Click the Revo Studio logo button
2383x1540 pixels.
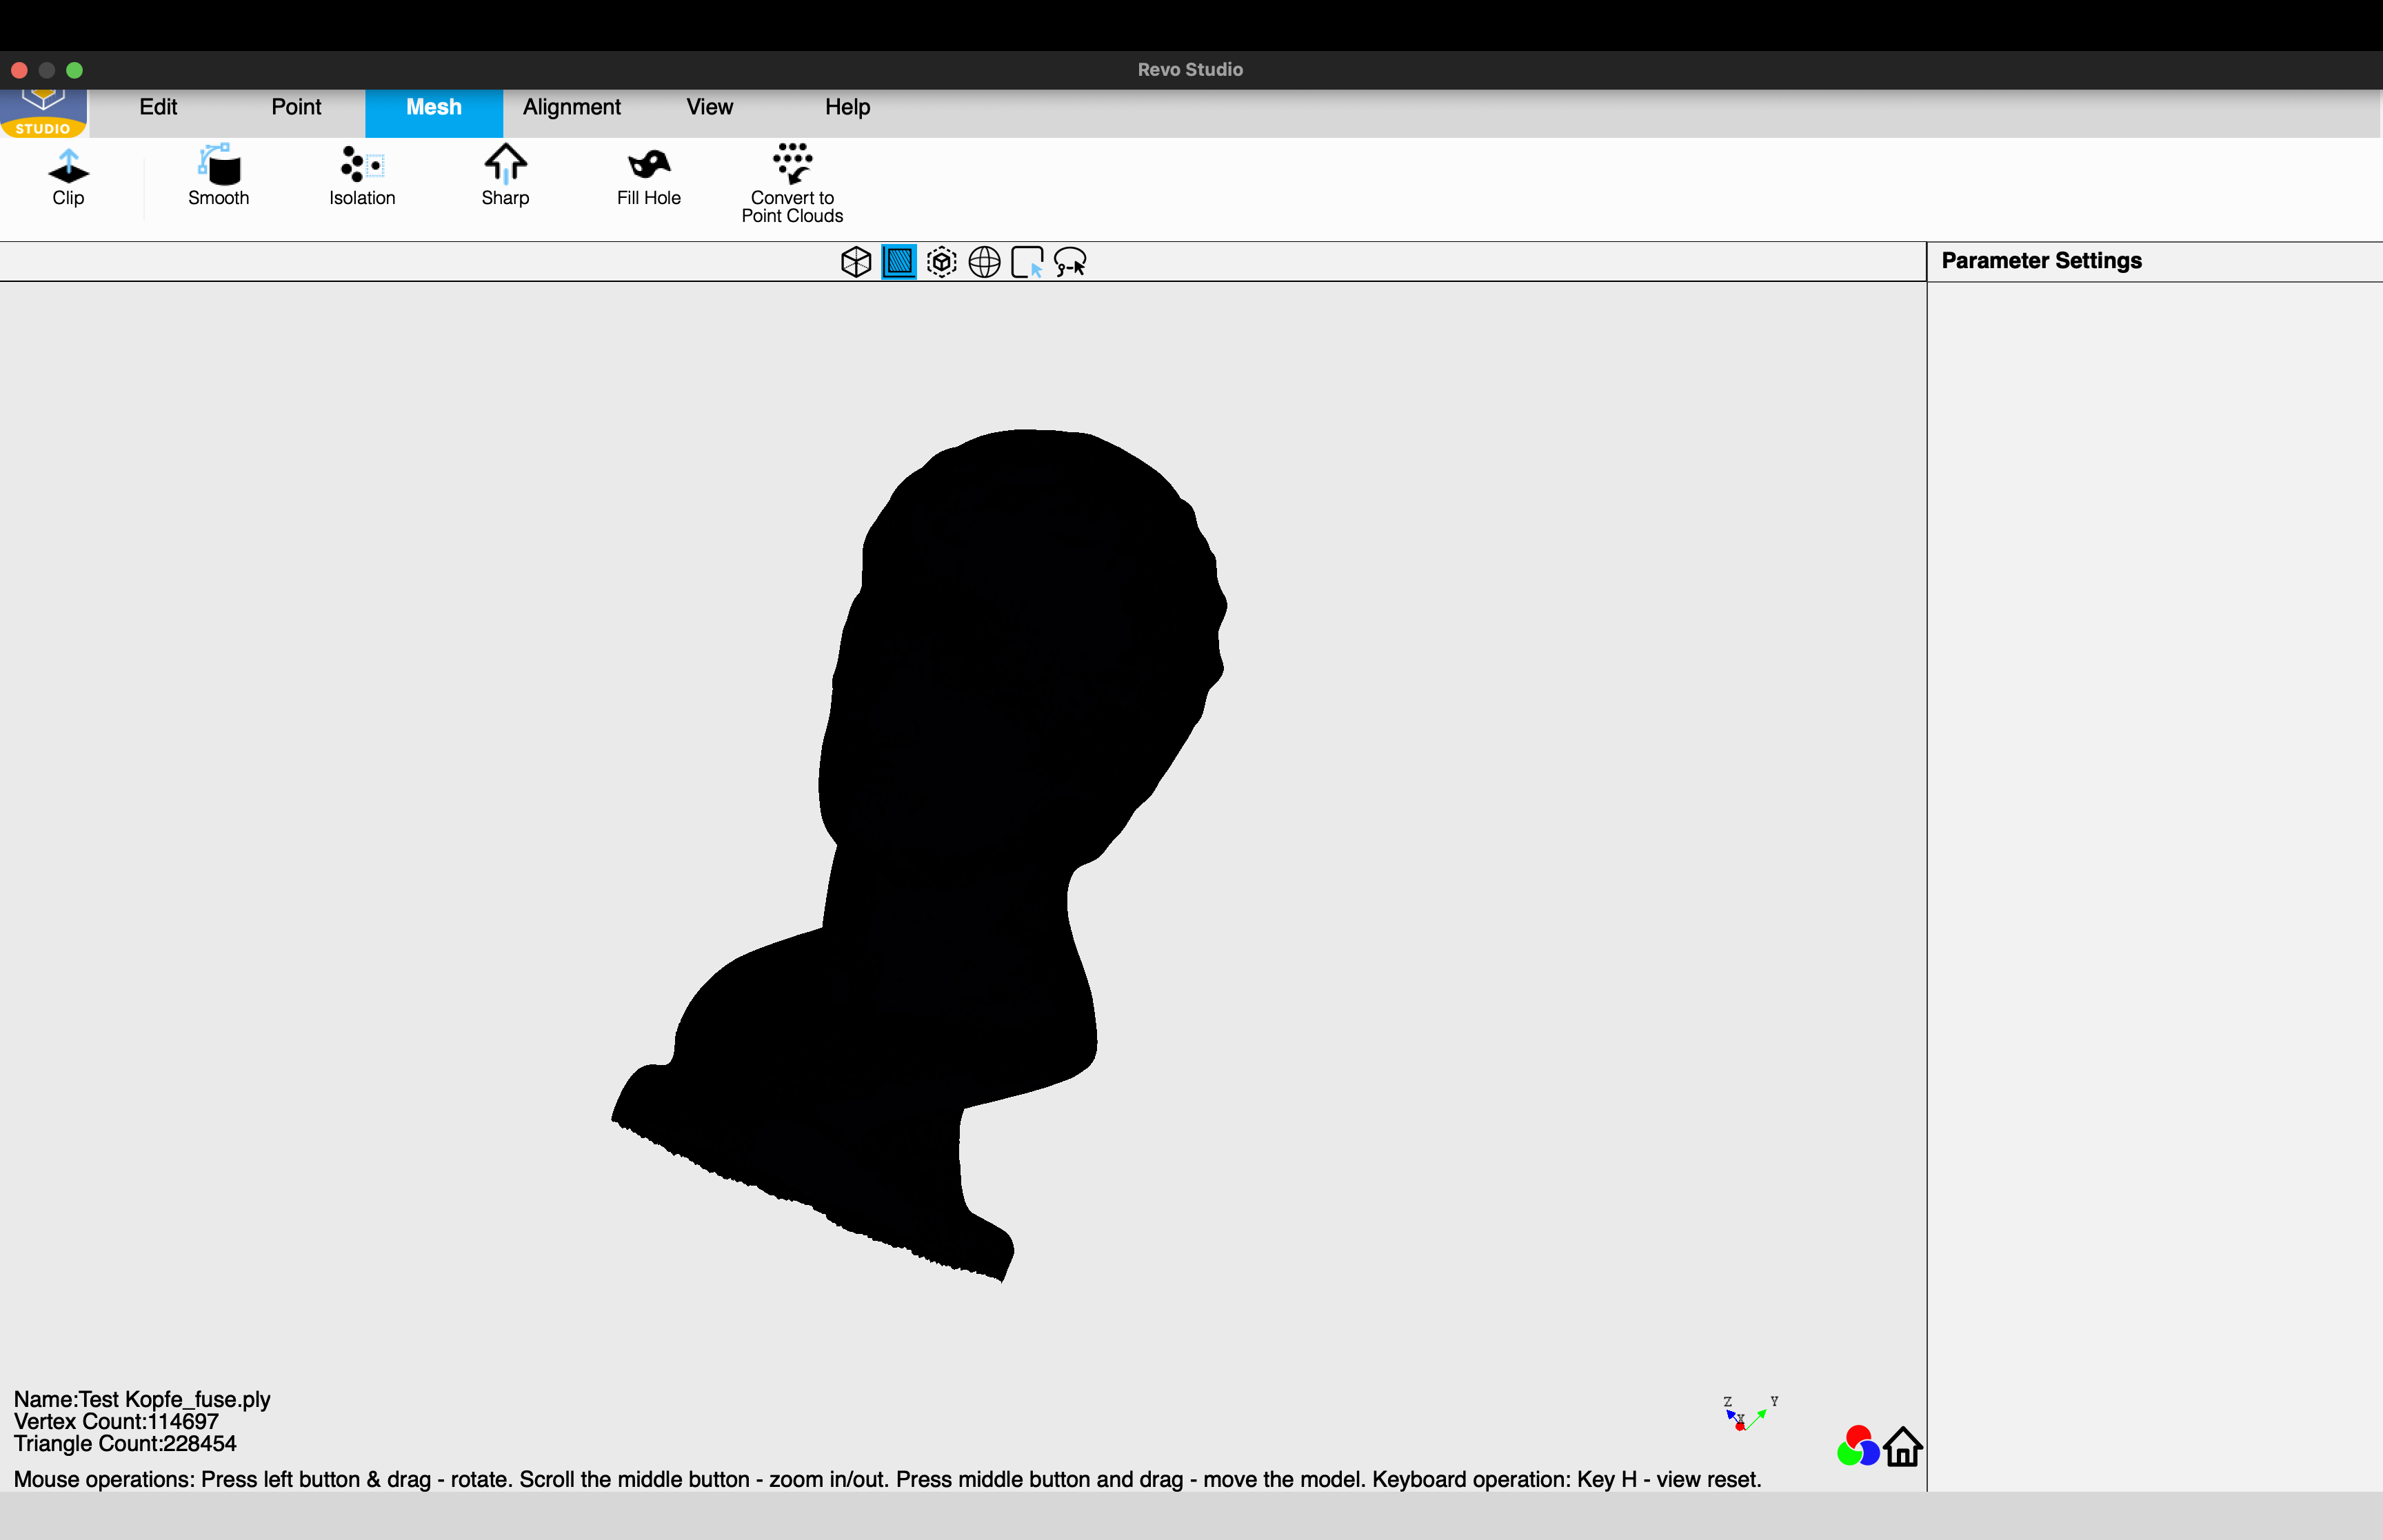click(x=43, y=112)
